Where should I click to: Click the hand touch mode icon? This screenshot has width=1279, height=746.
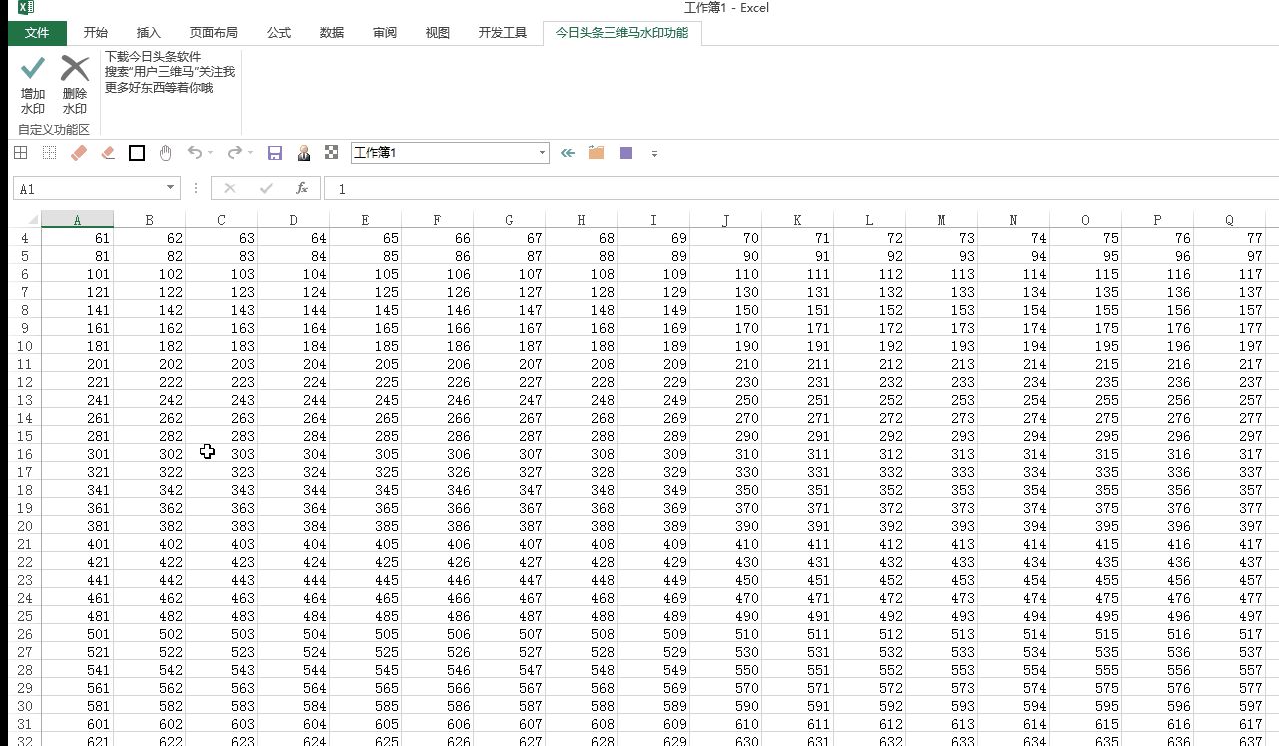(166, 153)
